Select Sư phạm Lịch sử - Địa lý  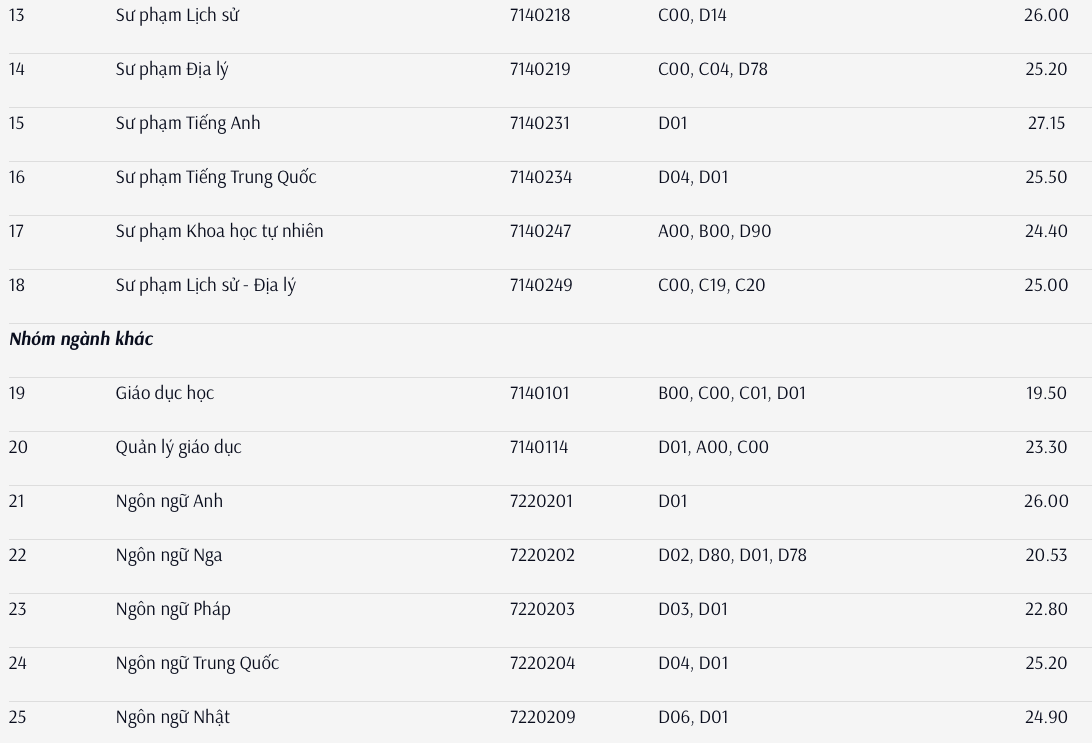click(205, 285)
